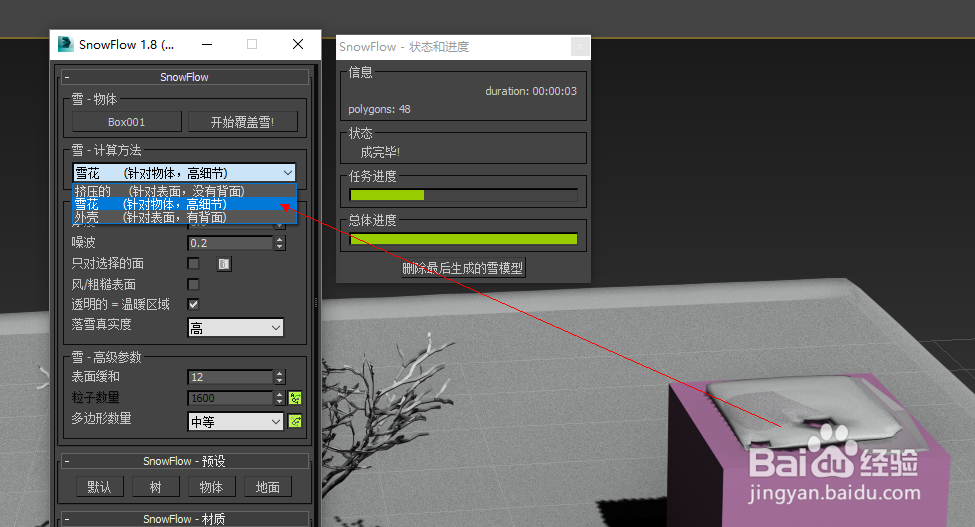Viewport: 975px width, 527px height.
Task: Click the 表面缓和 spinner arrows
Action: coord(280,377)
